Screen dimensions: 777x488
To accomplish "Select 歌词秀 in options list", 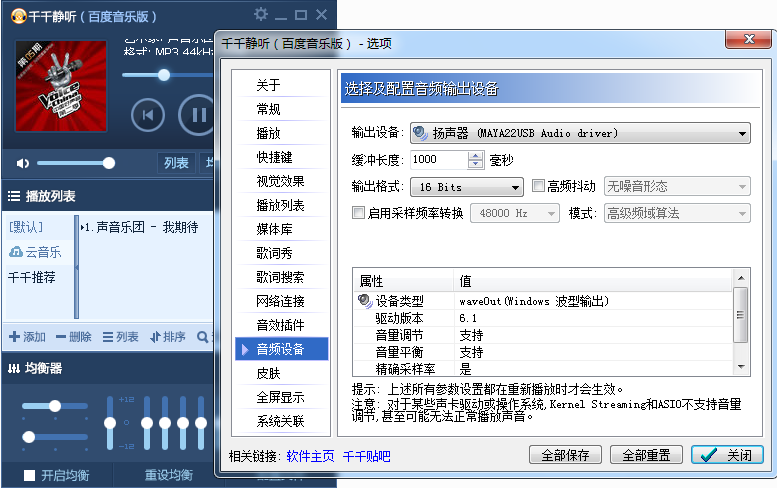I will tap(281, 253).
